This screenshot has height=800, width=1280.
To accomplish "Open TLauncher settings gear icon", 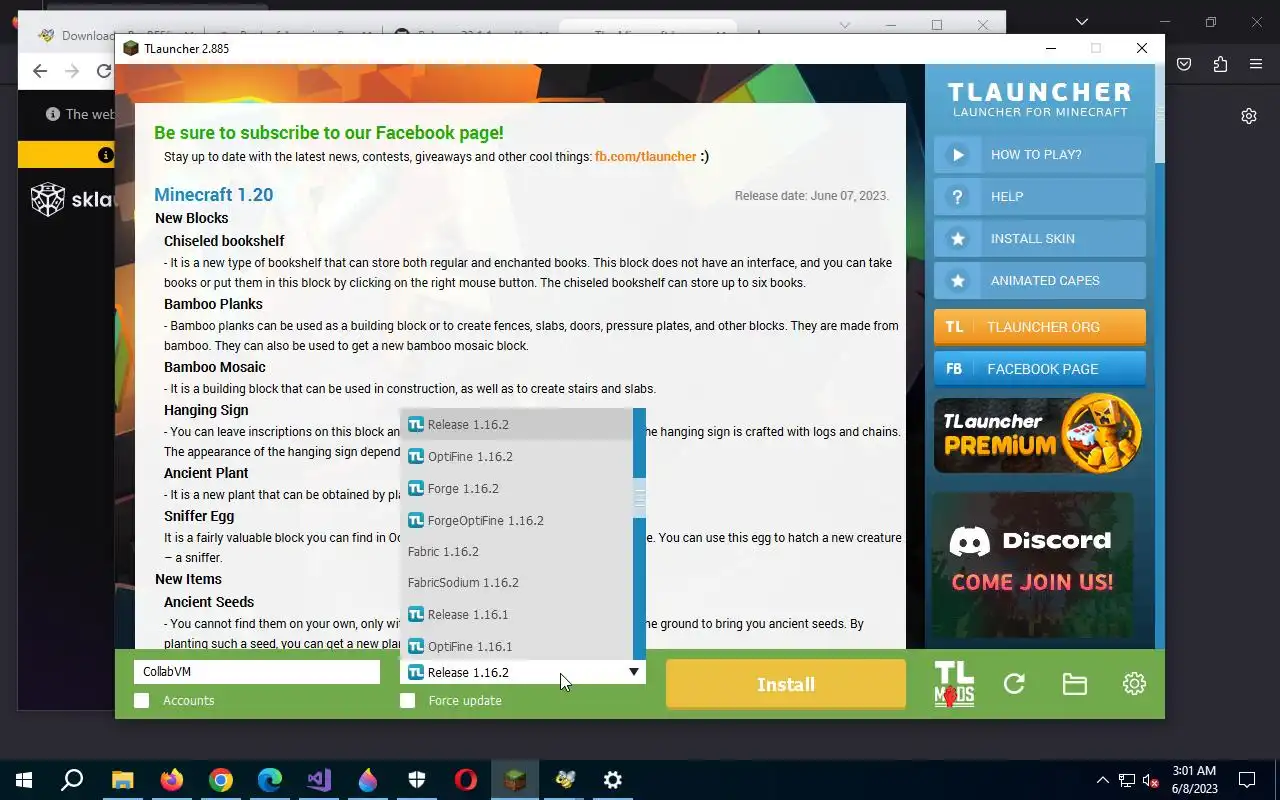I will coord(1134,684).
